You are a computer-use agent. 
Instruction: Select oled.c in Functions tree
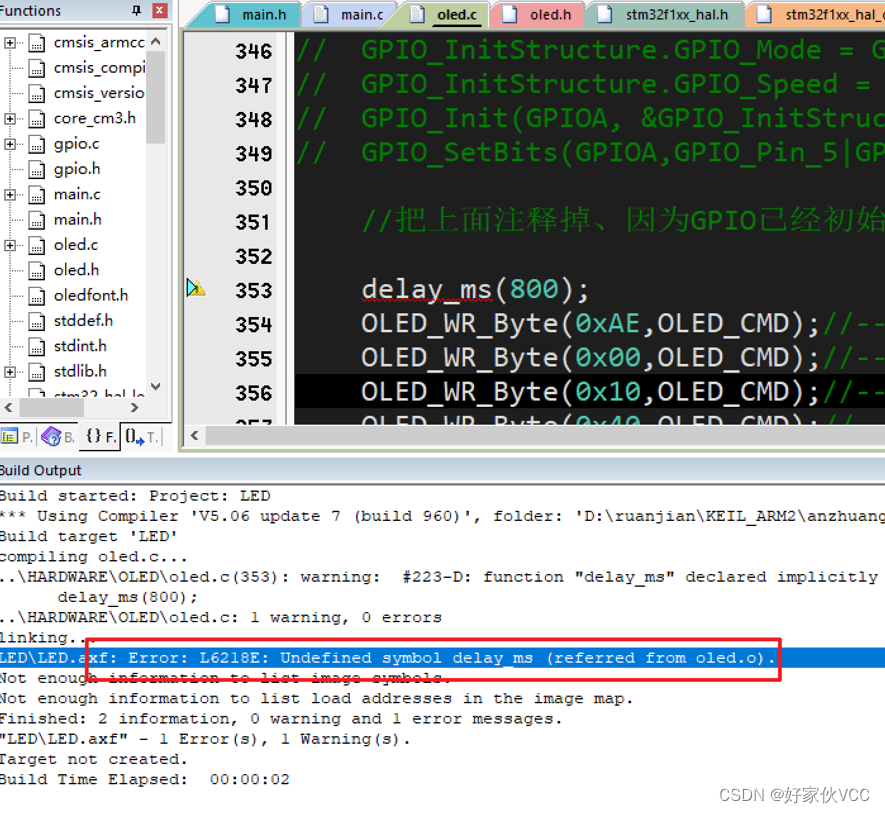(x=76, y=244)
